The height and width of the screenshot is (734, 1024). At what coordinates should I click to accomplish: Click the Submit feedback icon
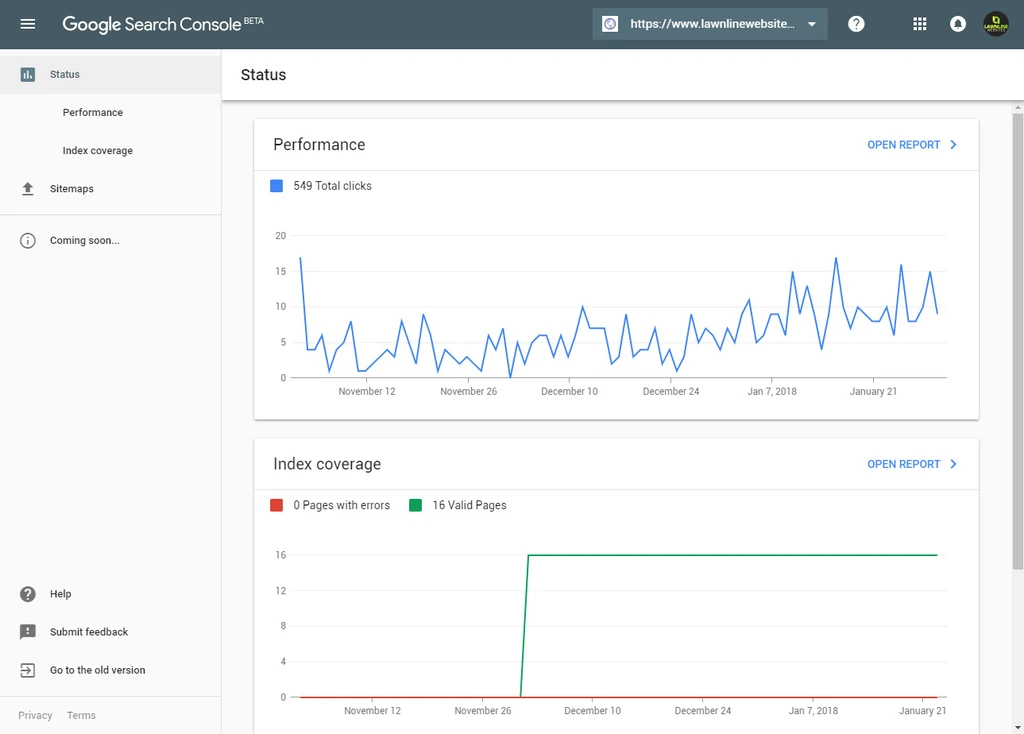[x=27, y=631]
